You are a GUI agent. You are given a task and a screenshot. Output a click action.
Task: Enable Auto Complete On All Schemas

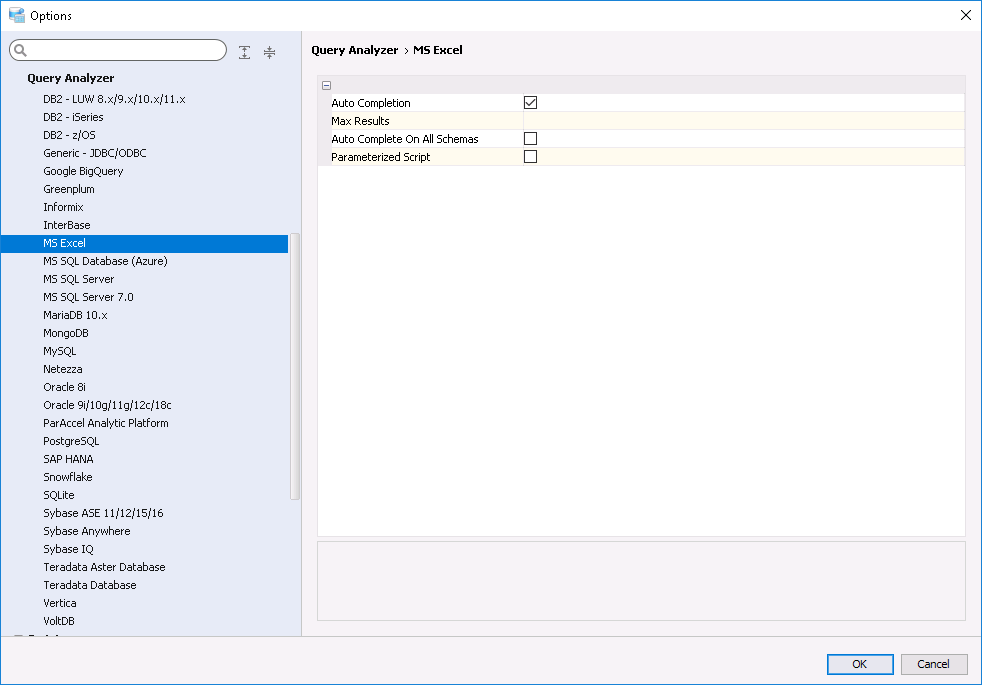pyautogui.click(x=530, y=138)
